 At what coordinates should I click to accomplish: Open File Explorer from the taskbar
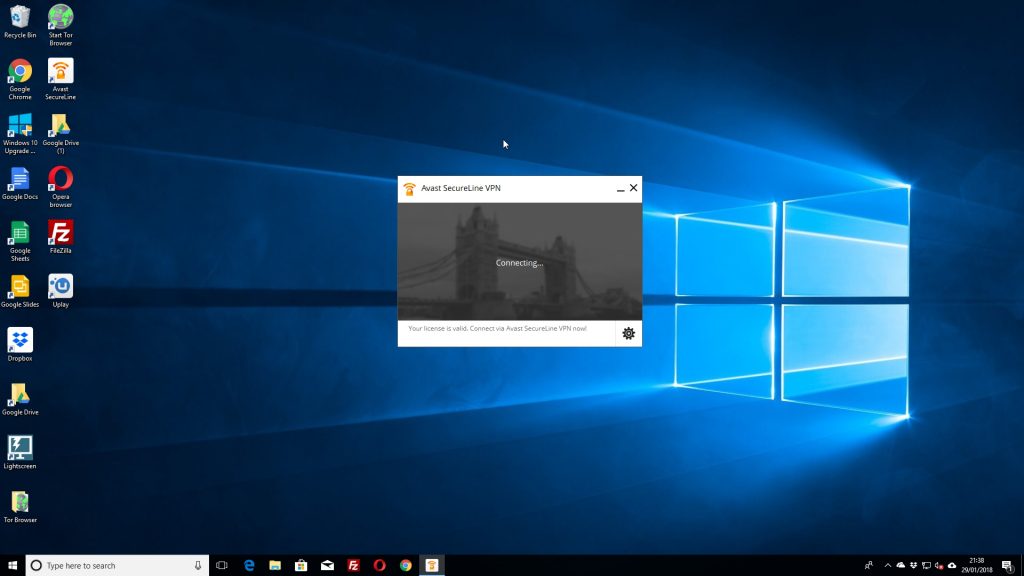coord(275,566)
